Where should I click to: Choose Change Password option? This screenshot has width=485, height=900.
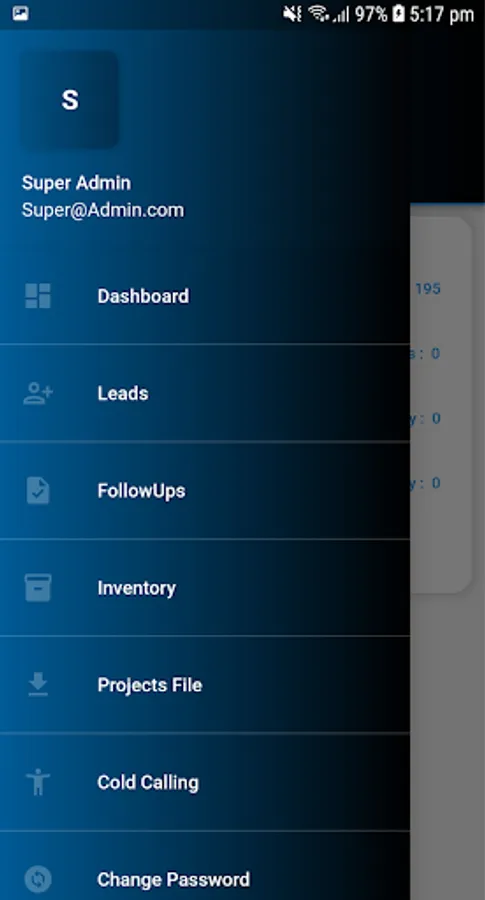click(x=205, y=866)
